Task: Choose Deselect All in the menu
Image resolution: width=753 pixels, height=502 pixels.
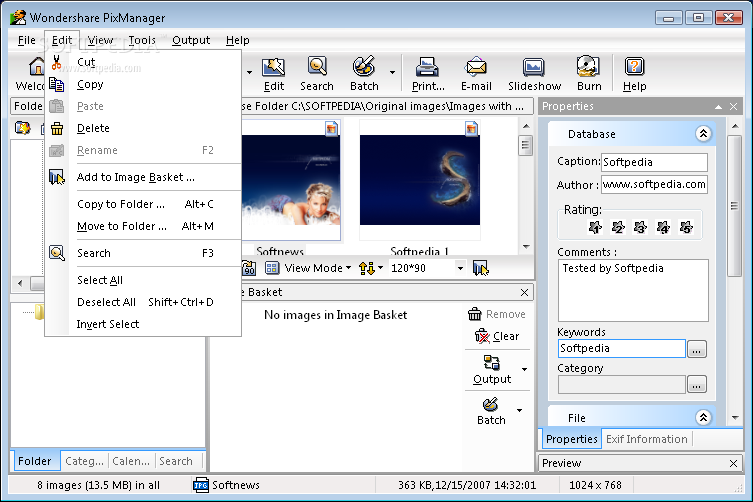Action: click(x=143, y=302)
